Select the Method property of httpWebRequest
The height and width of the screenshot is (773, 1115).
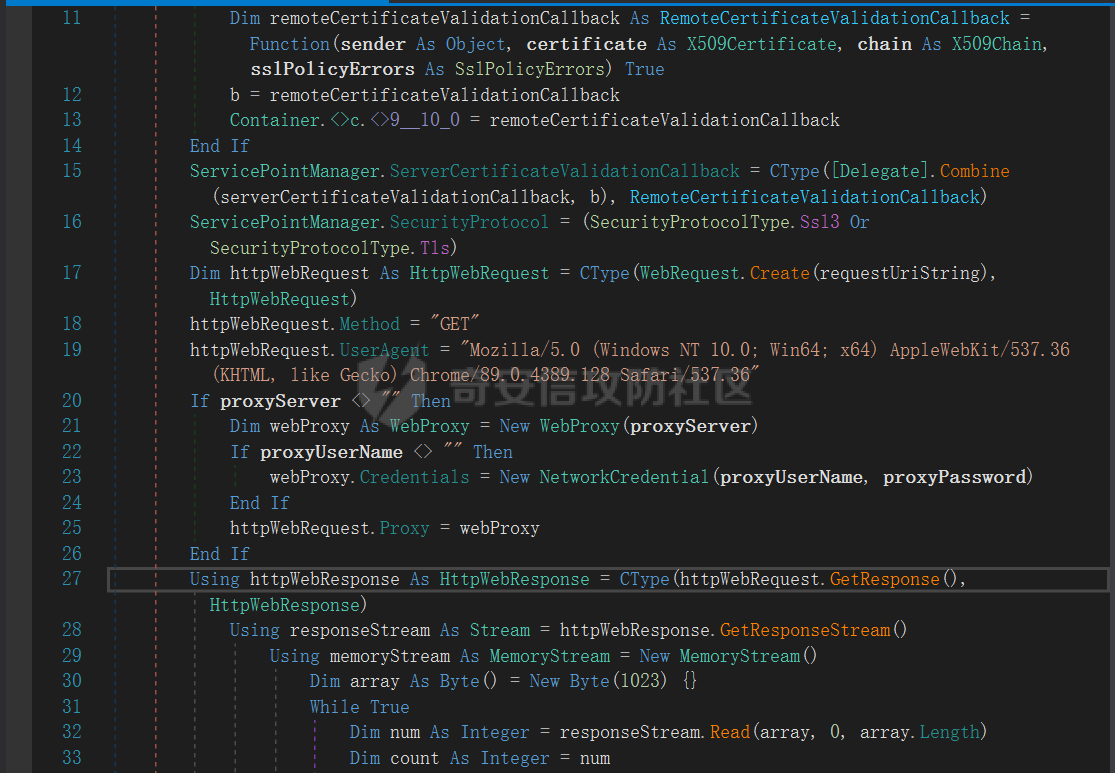coord(369,324)
